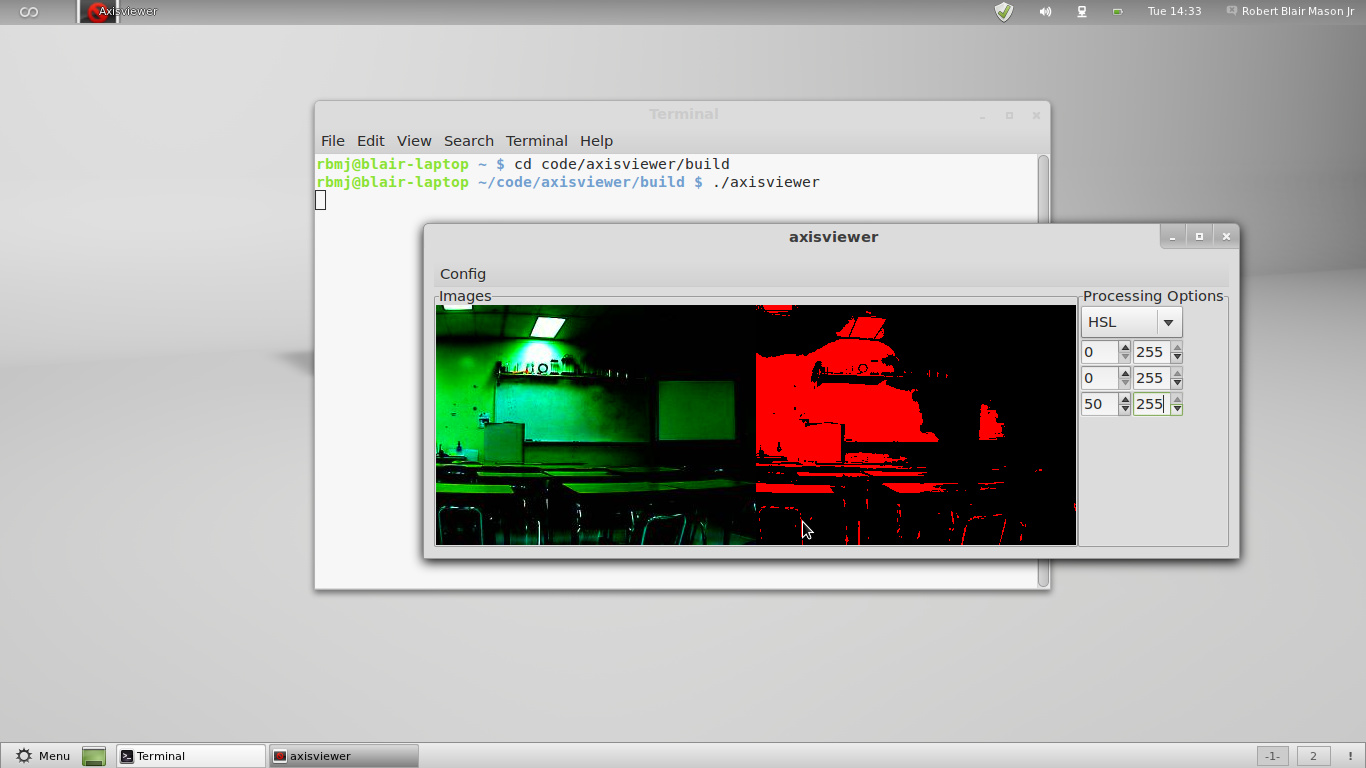Open the Robert Blair Mason Jr user menu

click(1289, 12)
